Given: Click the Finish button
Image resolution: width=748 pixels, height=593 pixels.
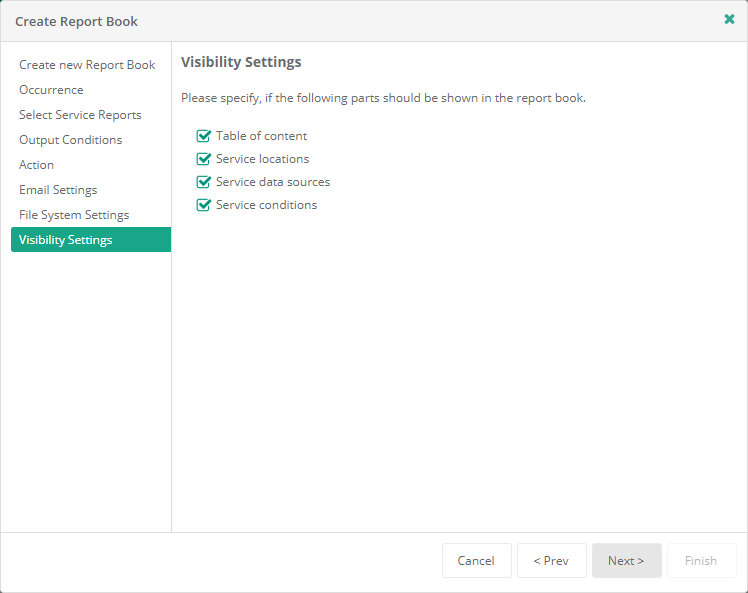Looking at the screenshot, I should pyautogui.click(x=701, y=561).
